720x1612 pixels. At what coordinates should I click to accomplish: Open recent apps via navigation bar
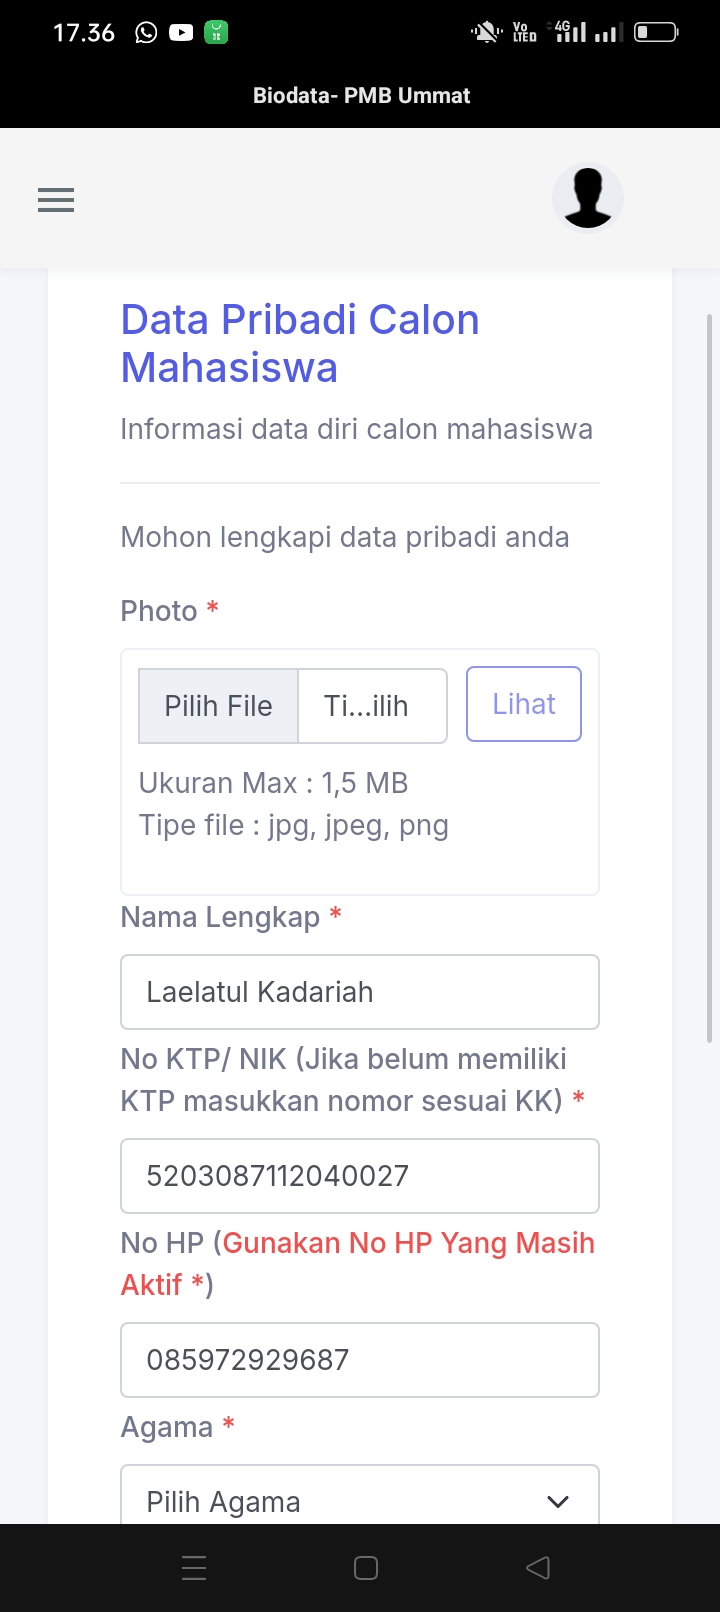pos(194,1568)
